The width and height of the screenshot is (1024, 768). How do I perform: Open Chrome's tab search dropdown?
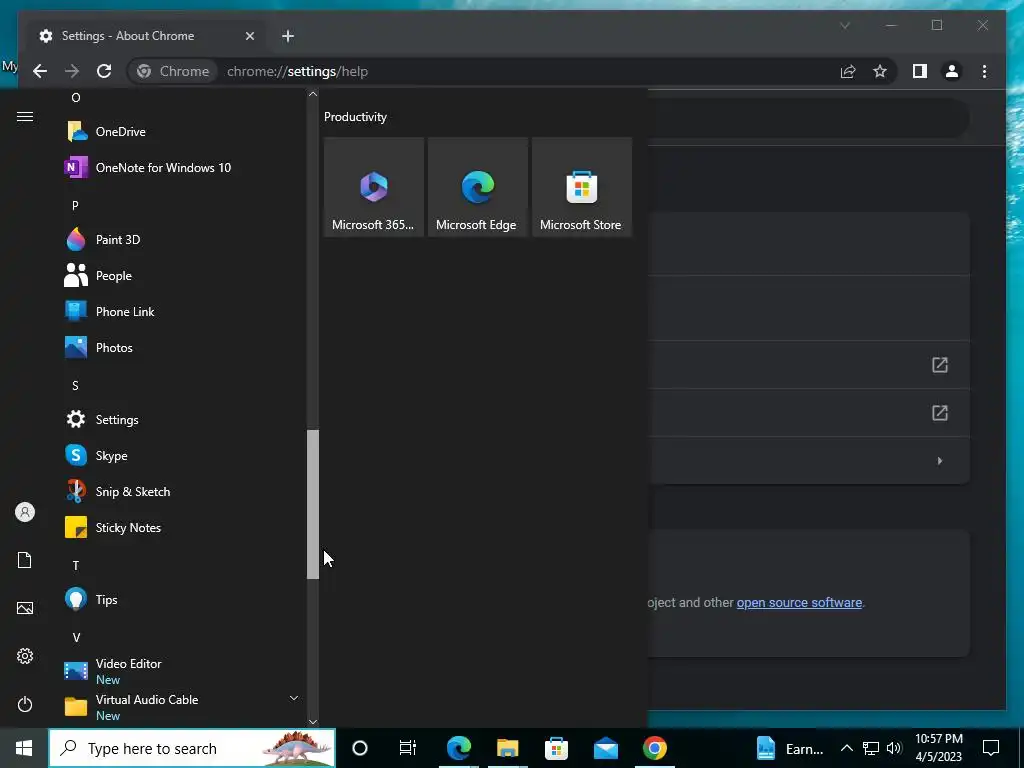click(844, 25)
